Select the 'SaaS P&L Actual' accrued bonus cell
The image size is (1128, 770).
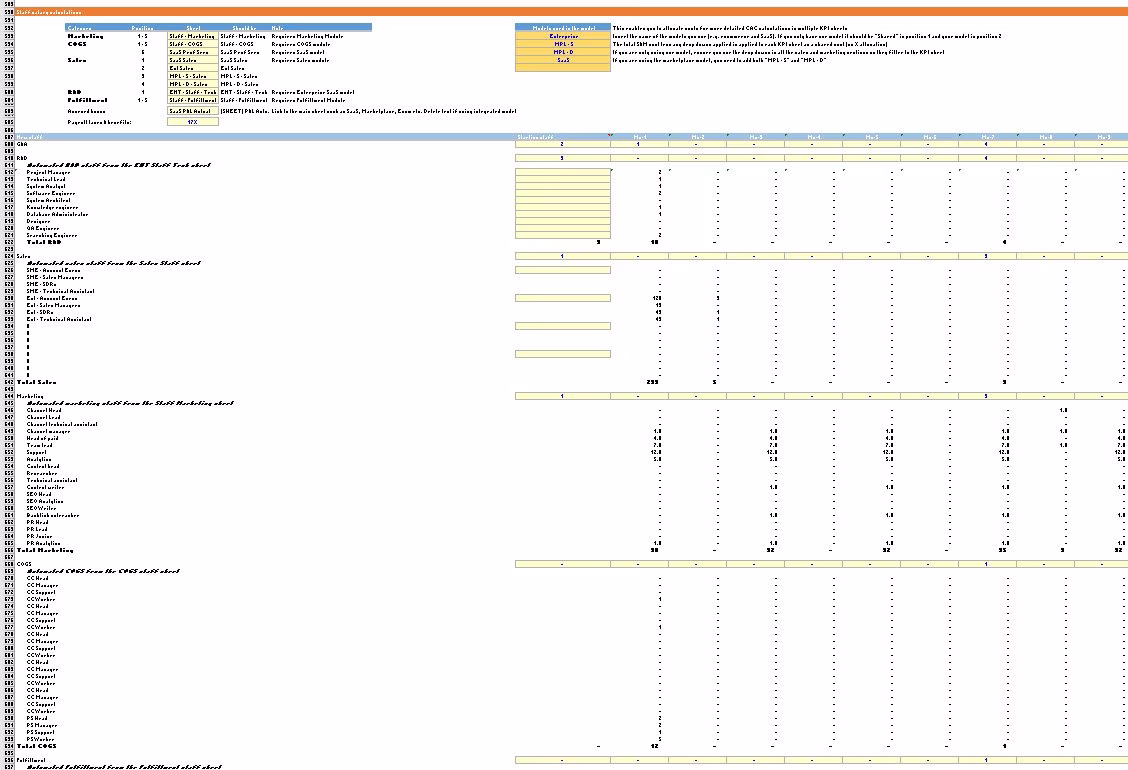pyautogui.click(x=192, y=111)
